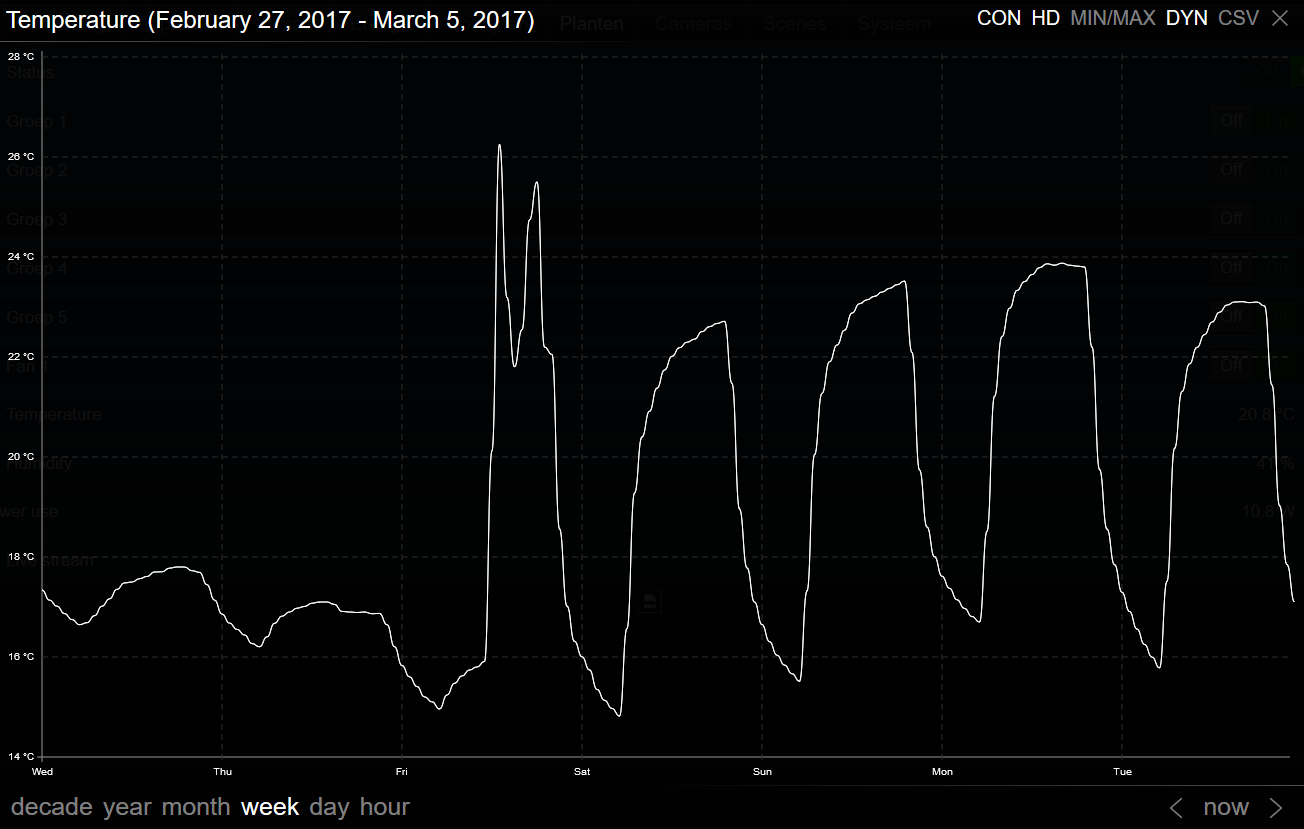
Task: Select the week time range
Action: pos(270,807)
